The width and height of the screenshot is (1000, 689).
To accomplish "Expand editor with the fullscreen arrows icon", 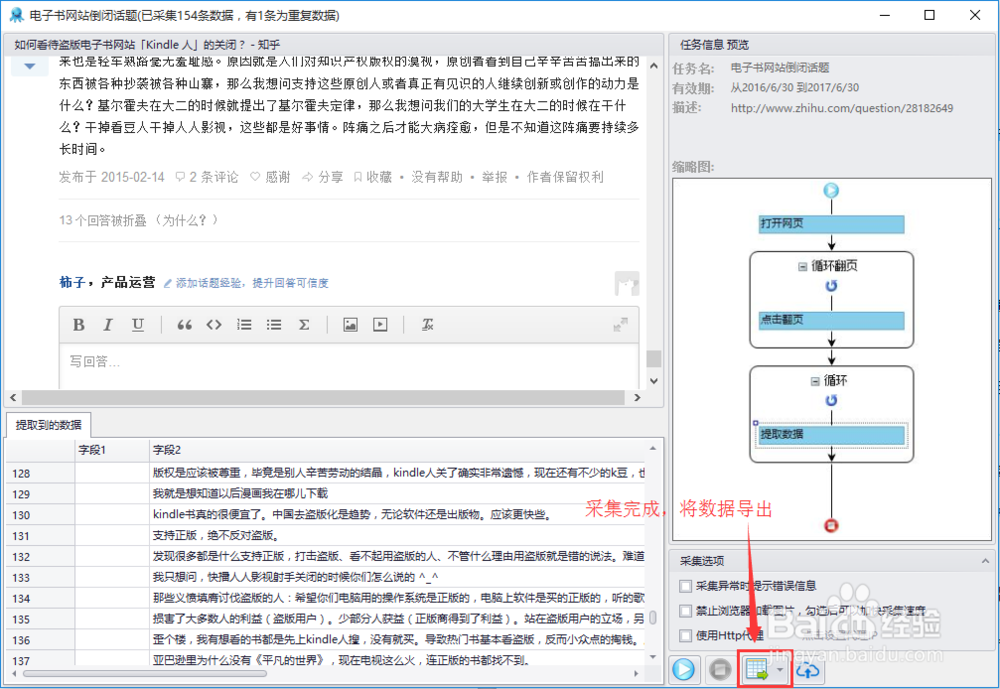I will coord(620,325).
